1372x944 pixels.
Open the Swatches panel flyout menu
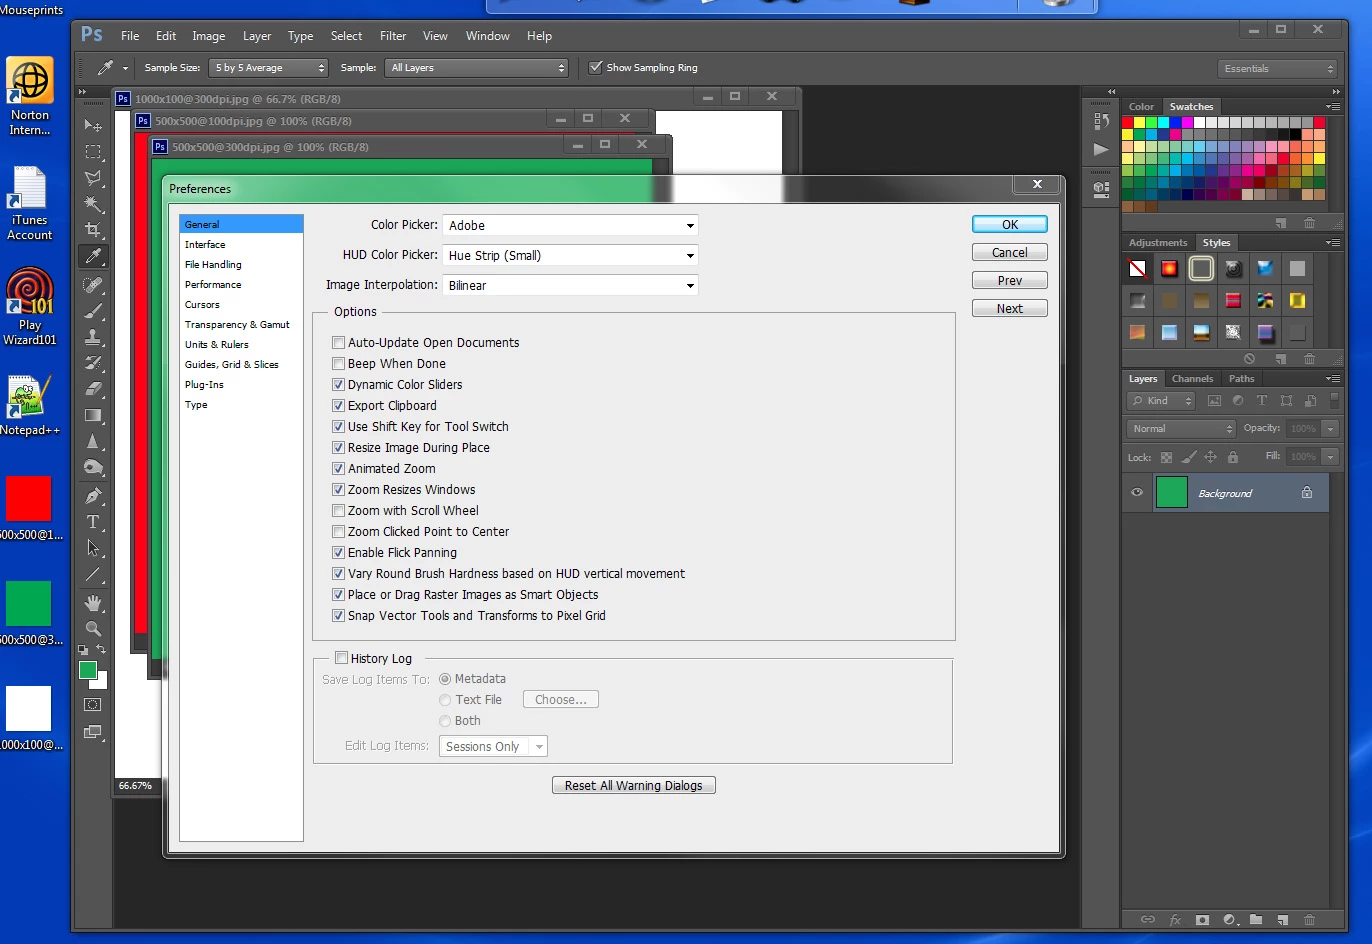(x=1332, y=107)
